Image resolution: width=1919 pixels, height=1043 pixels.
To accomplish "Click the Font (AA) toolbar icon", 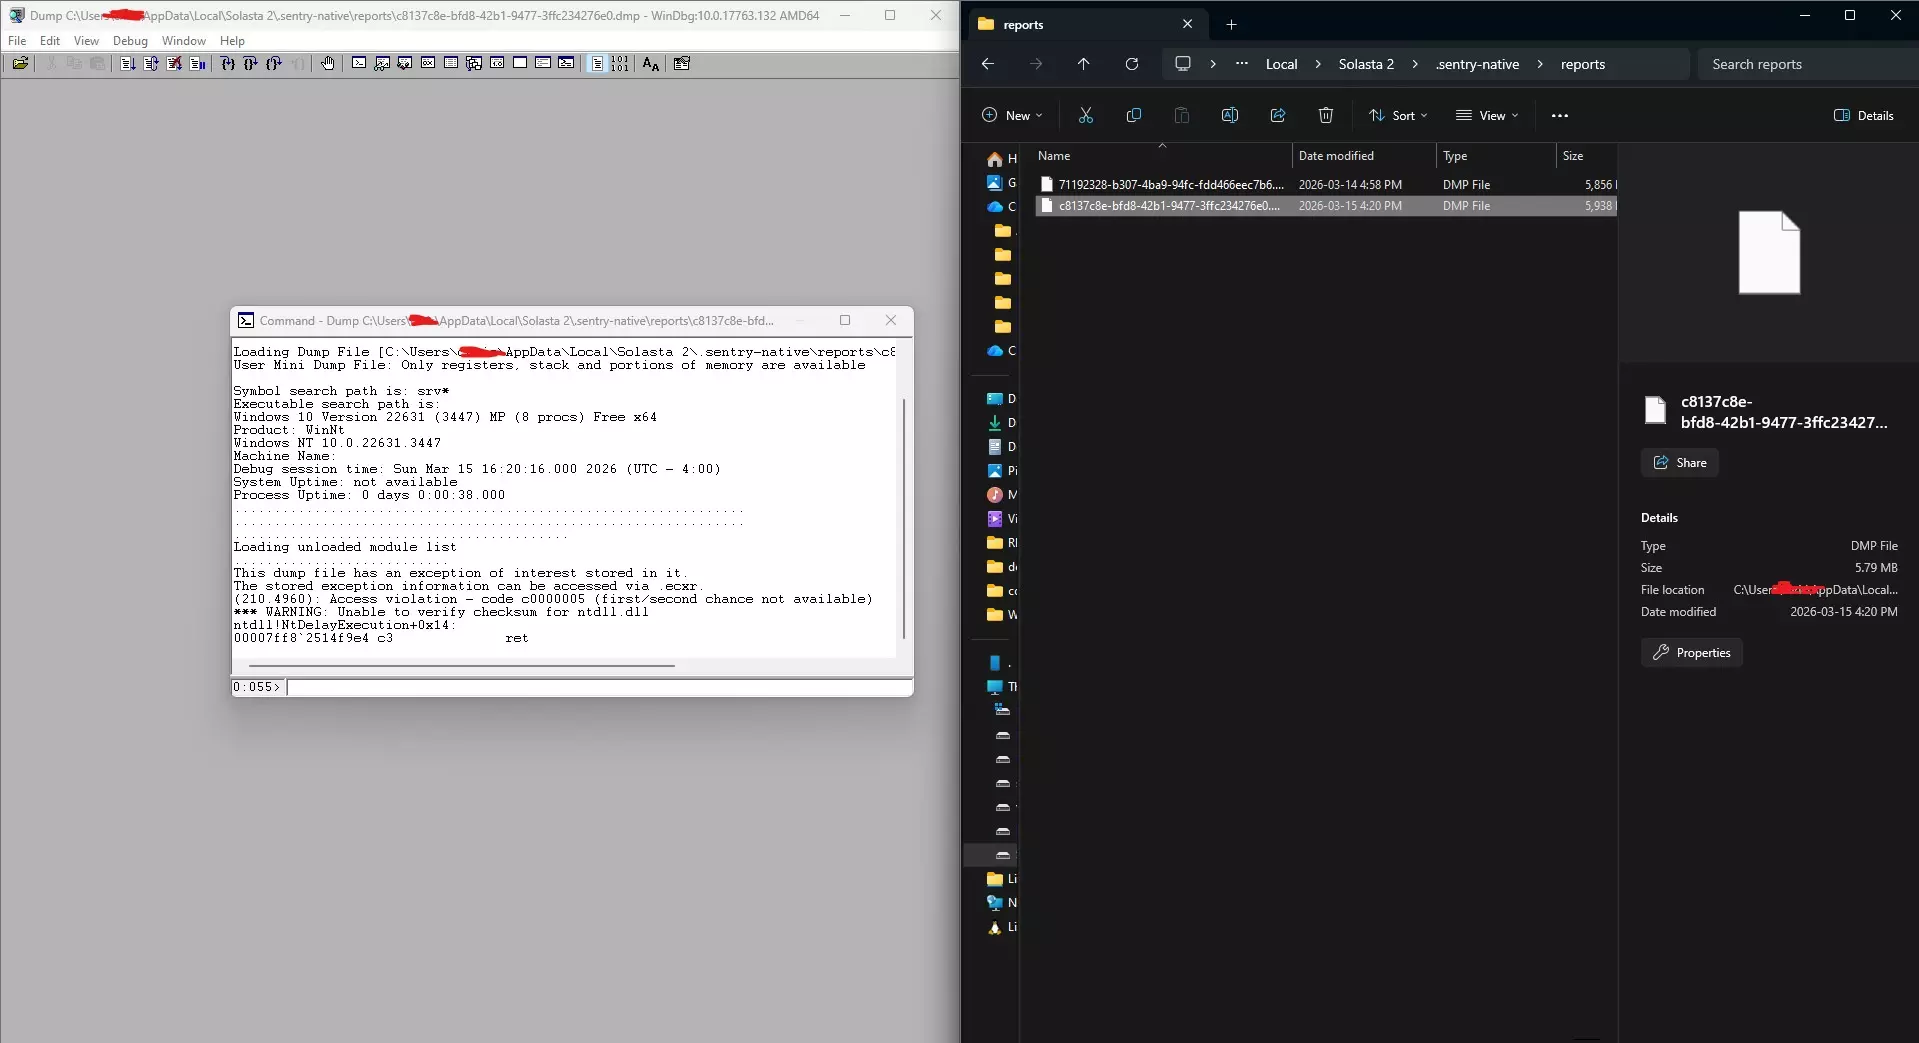I will point(651,64).
